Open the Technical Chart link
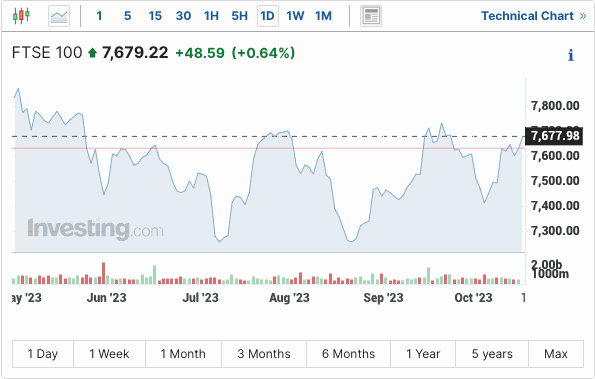This screenshot has width=595, height=379. pos(534,16)
